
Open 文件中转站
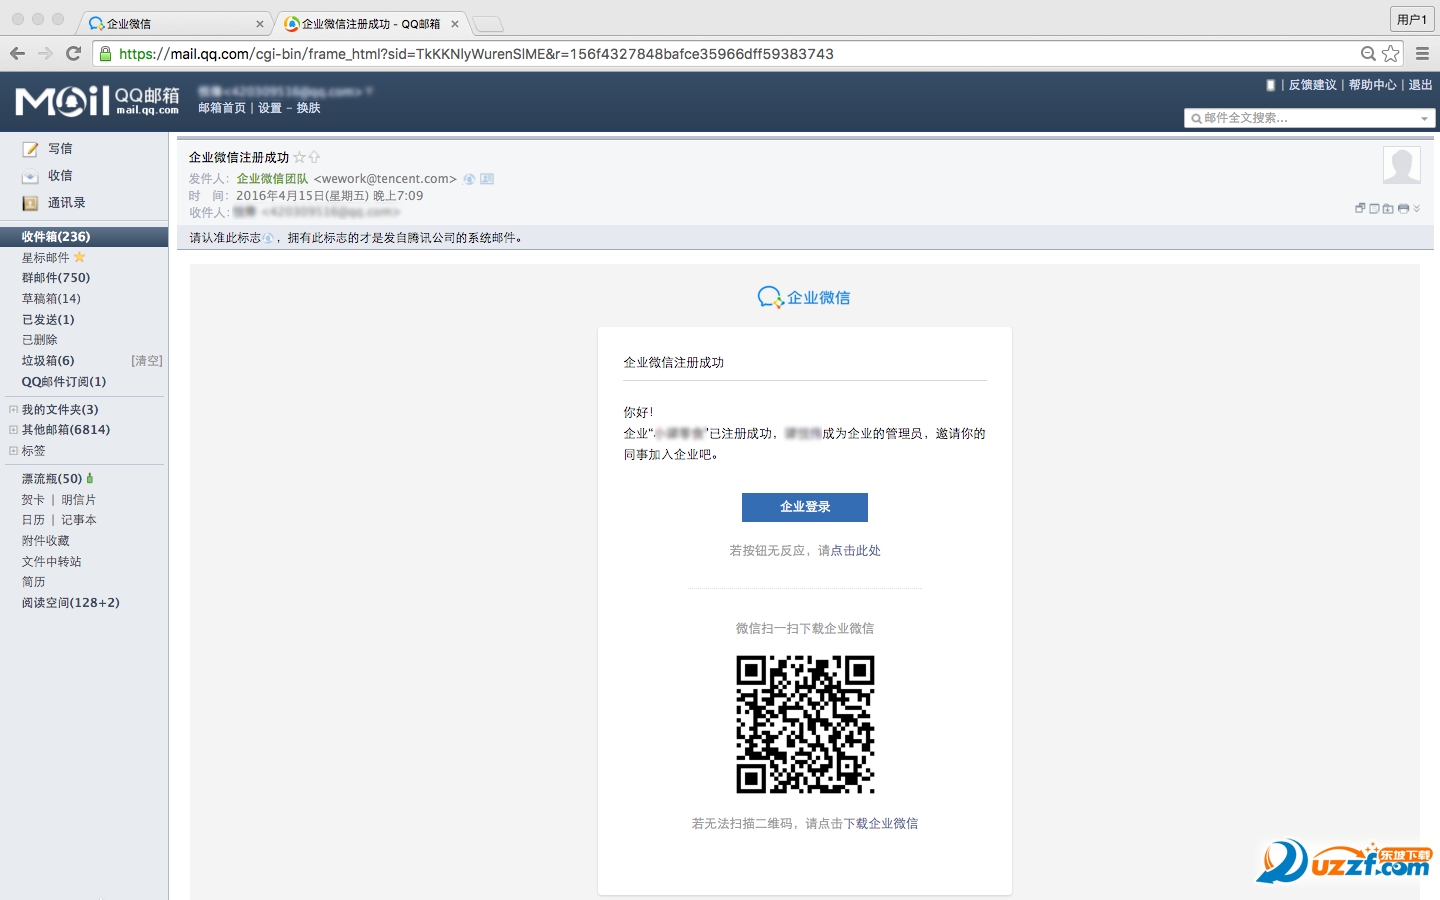pyautogui.click(x=52, y=562)
